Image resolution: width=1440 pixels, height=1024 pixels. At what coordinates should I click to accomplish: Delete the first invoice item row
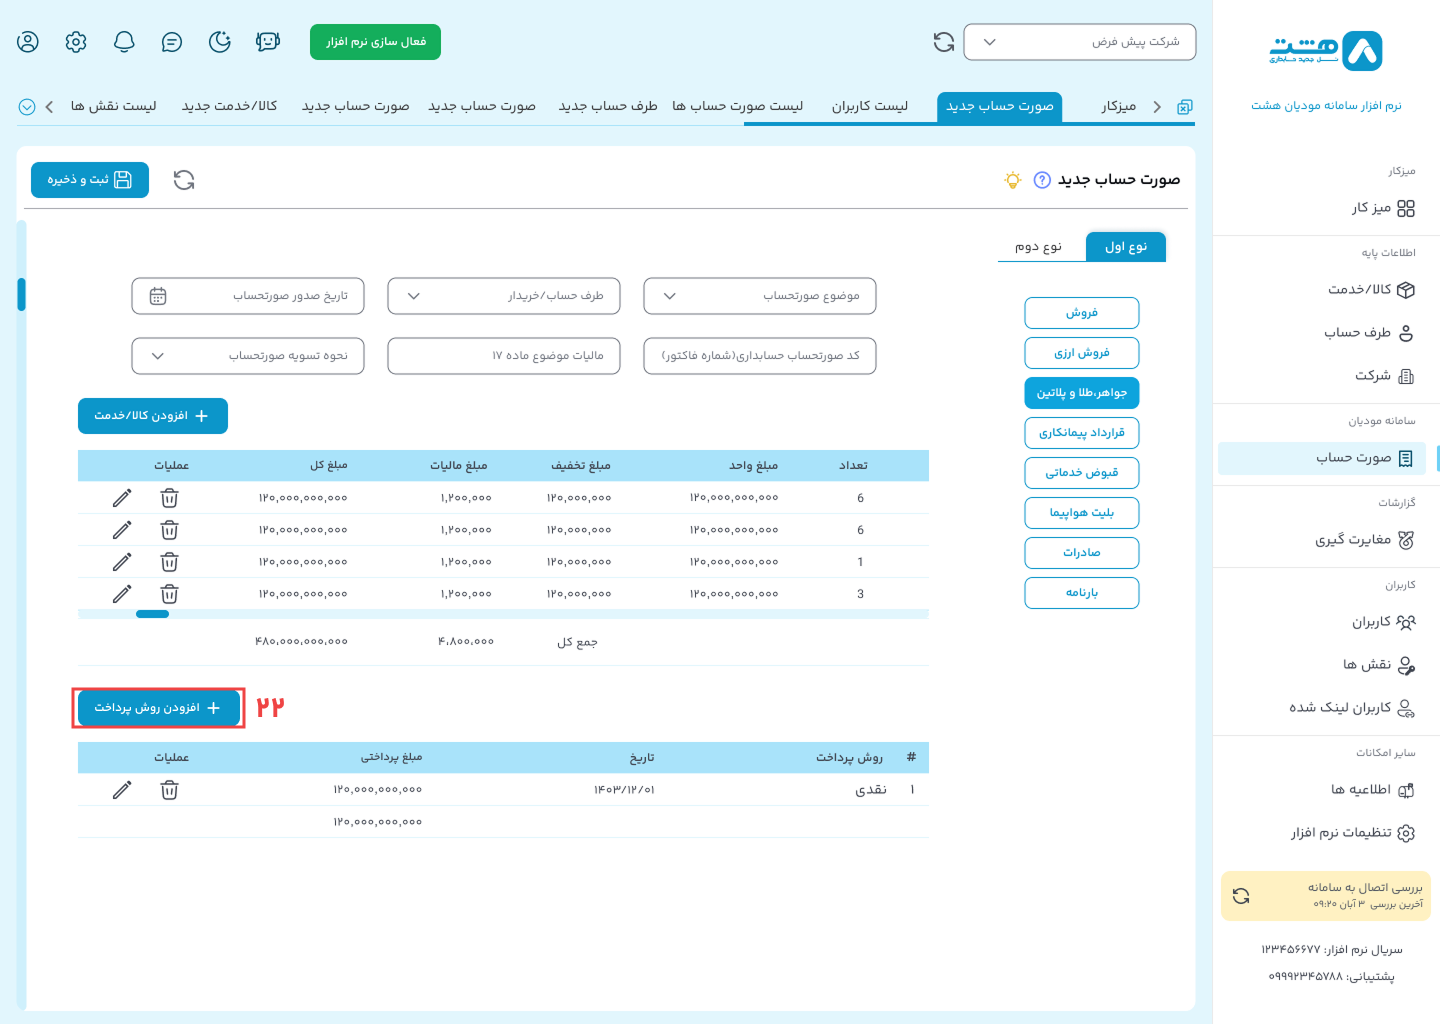pos(170,498)
